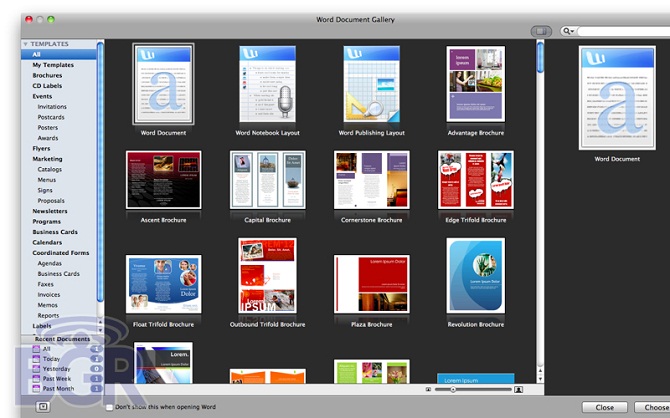Click the gallery scroll down arrow
670x418 pixels.
[540, 379]
